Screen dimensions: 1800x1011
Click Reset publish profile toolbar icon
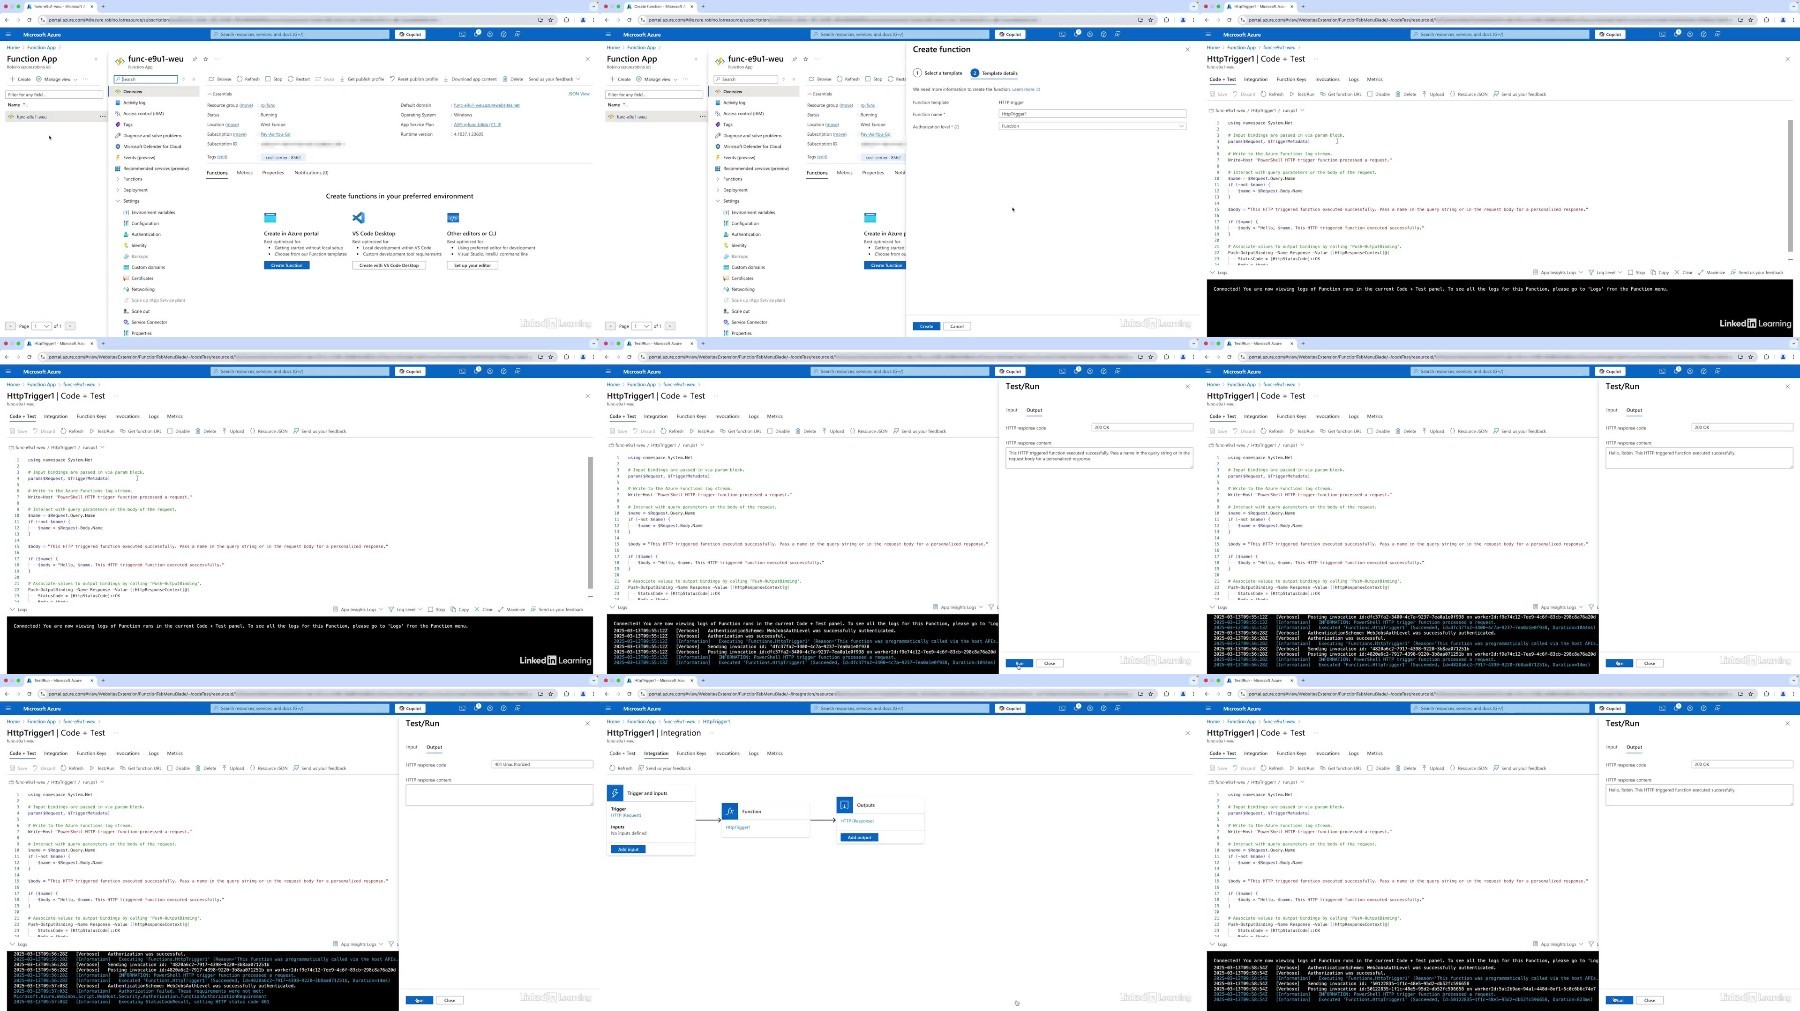click(393, 79)
